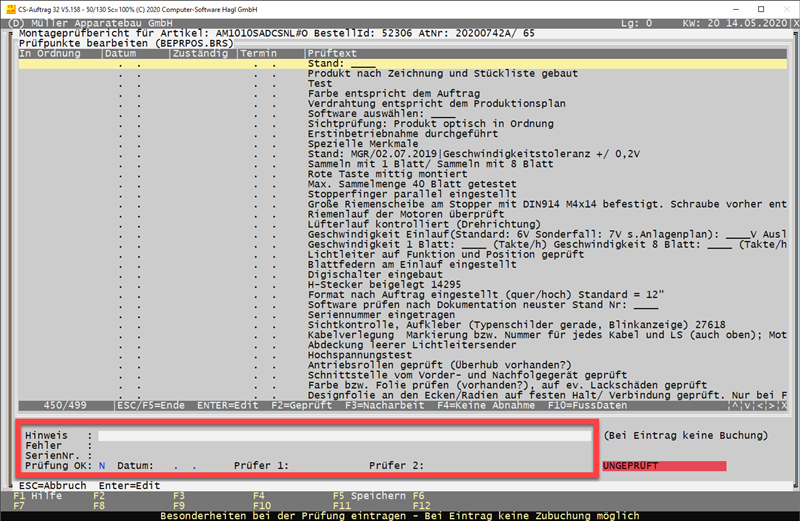Click the scroll down arrow in list footer
Screen dimensions: 800x521
(x=748, y=405)
